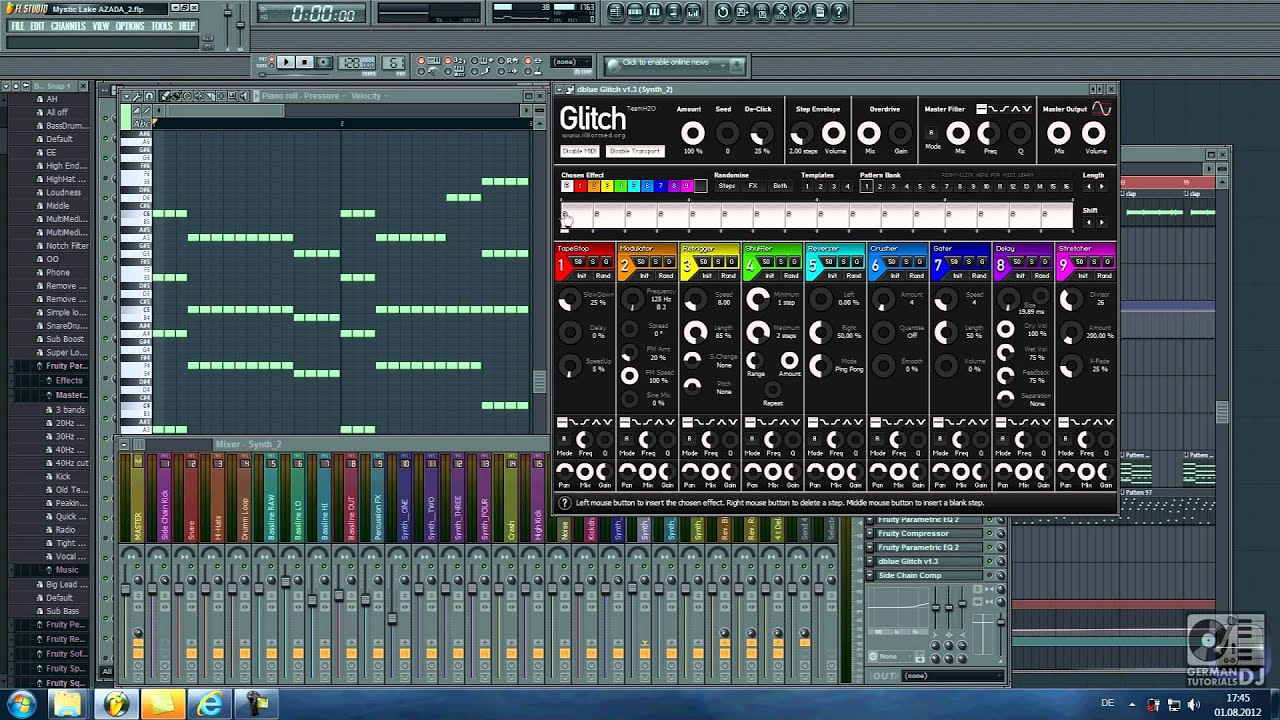
Task: Click Length decrease arrow in Glitch
Action: 1088,186
